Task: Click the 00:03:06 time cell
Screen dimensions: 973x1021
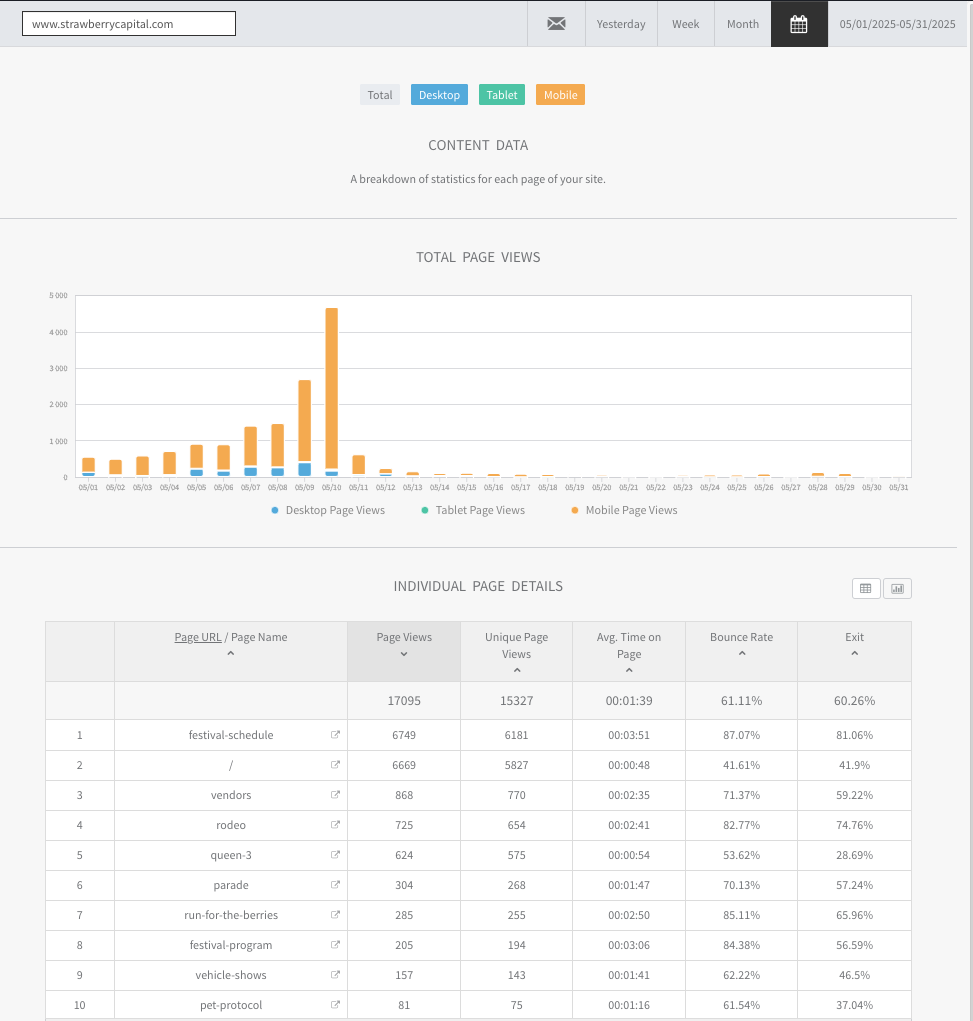Action: point(629,944)
